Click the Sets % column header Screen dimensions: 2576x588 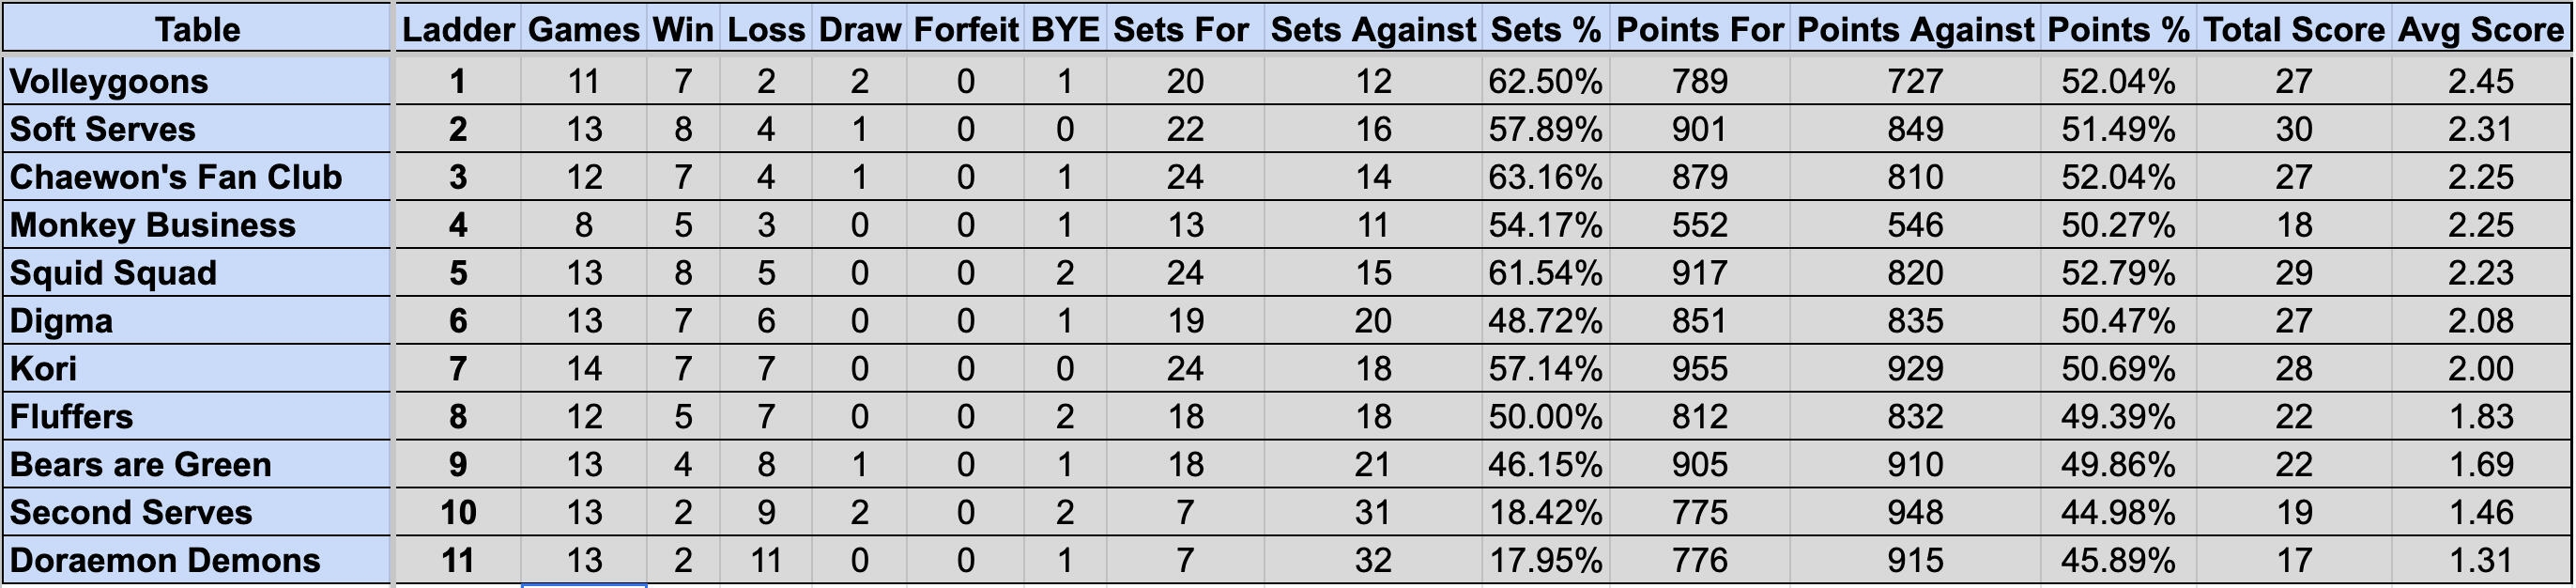point(1546,29)
